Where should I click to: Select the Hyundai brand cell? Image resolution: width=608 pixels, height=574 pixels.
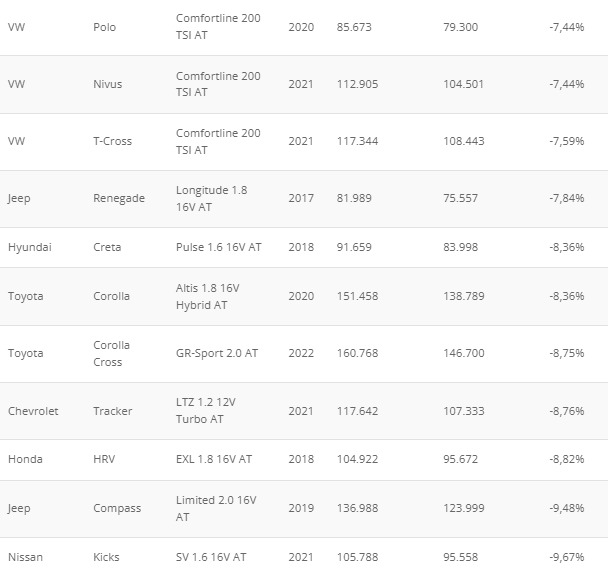coord(29,247)
